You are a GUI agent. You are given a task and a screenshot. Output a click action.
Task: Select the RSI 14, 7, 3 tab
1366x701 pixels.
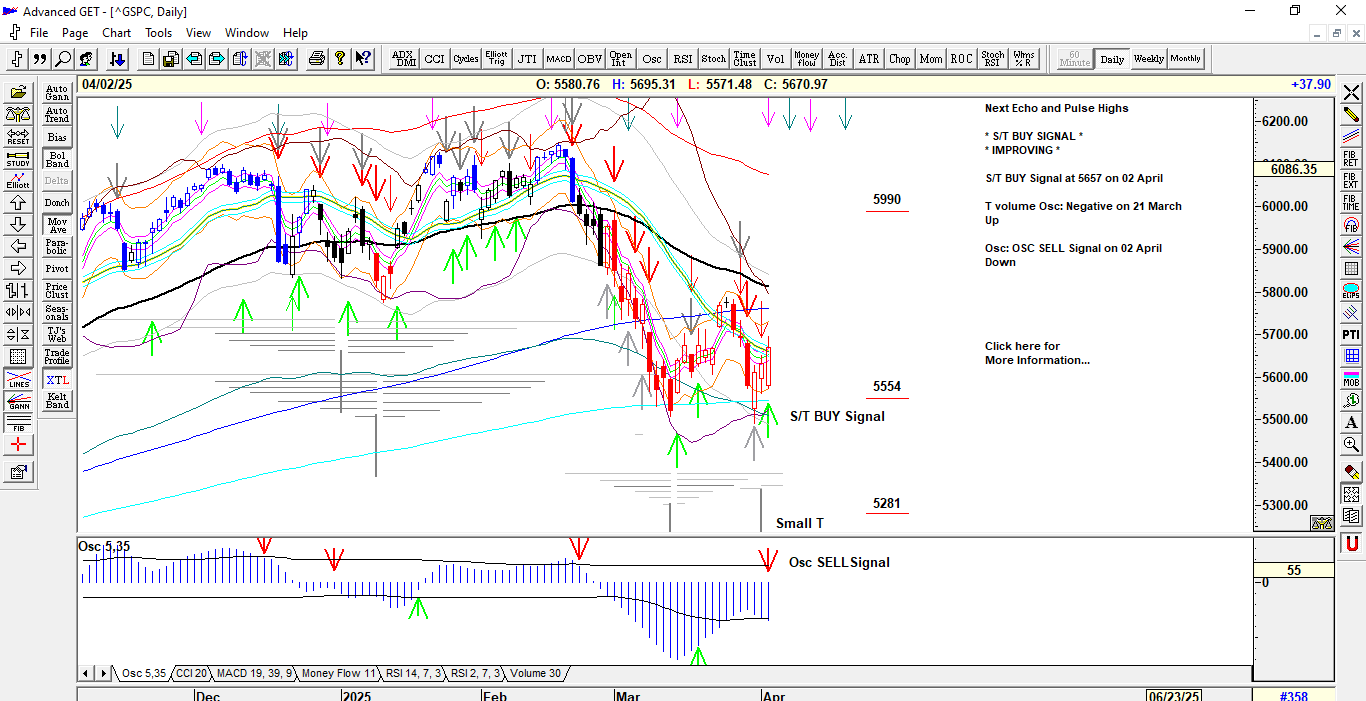pyautogui.click(x=413, y=673)
